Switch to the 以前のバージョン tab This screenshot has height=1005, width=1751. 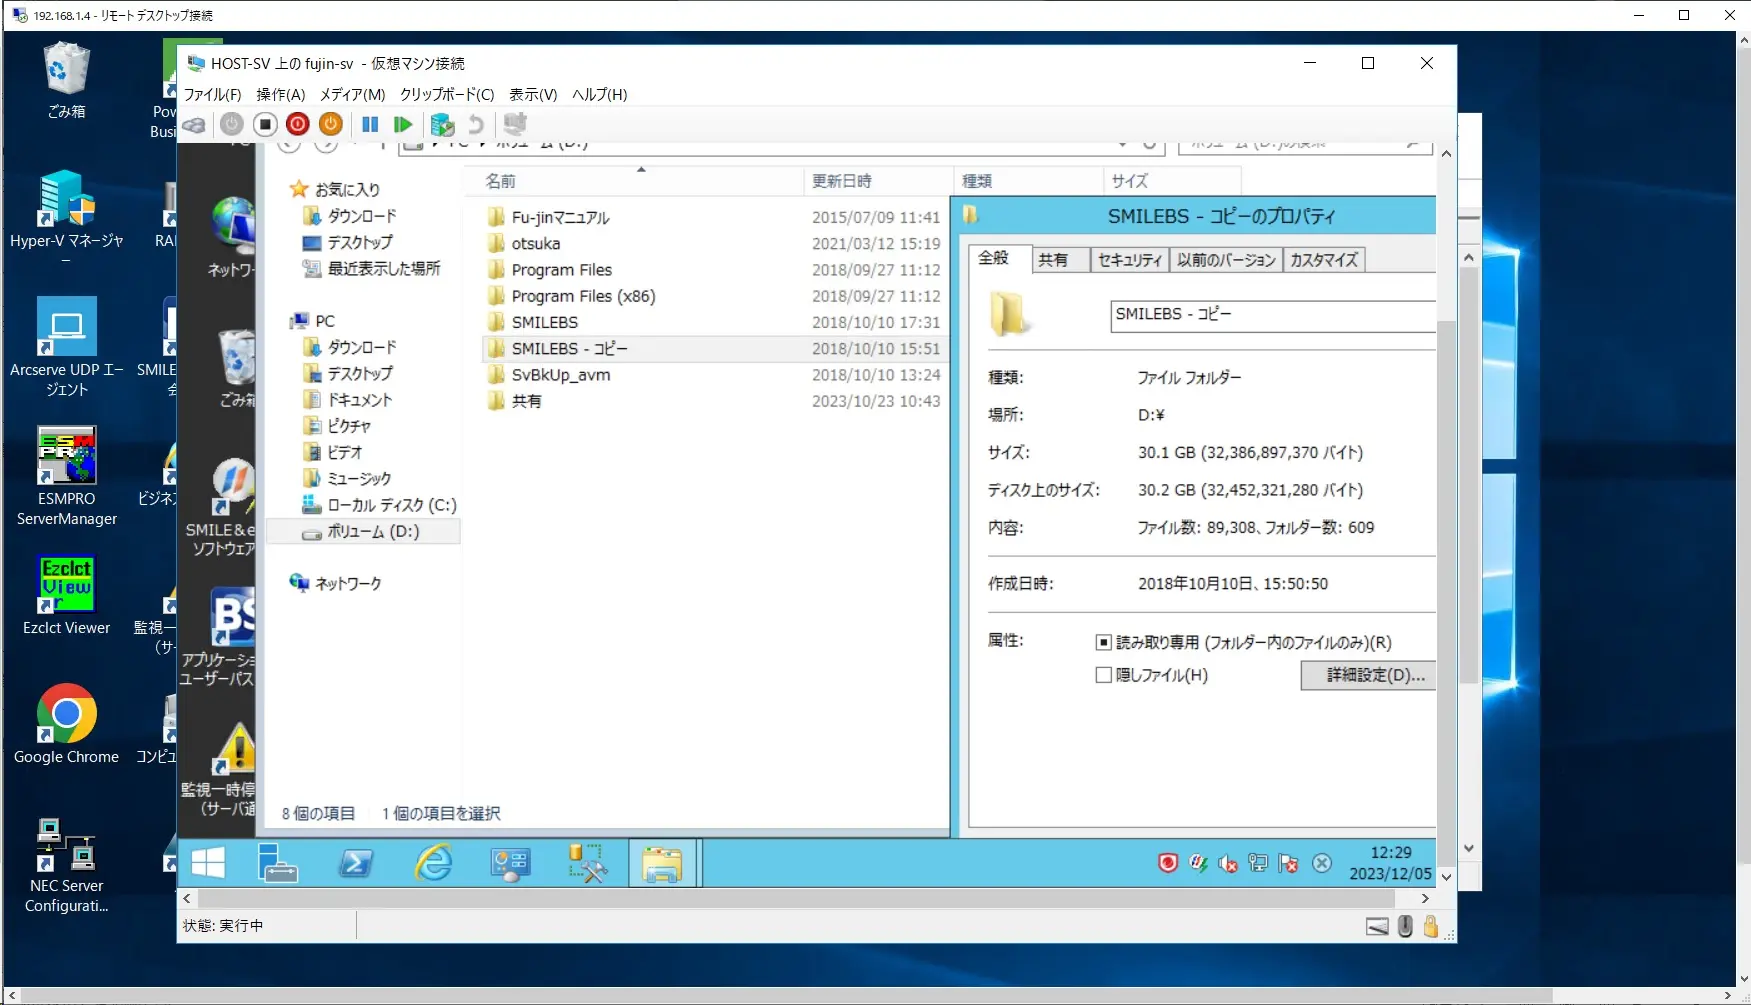(1226, 260)
